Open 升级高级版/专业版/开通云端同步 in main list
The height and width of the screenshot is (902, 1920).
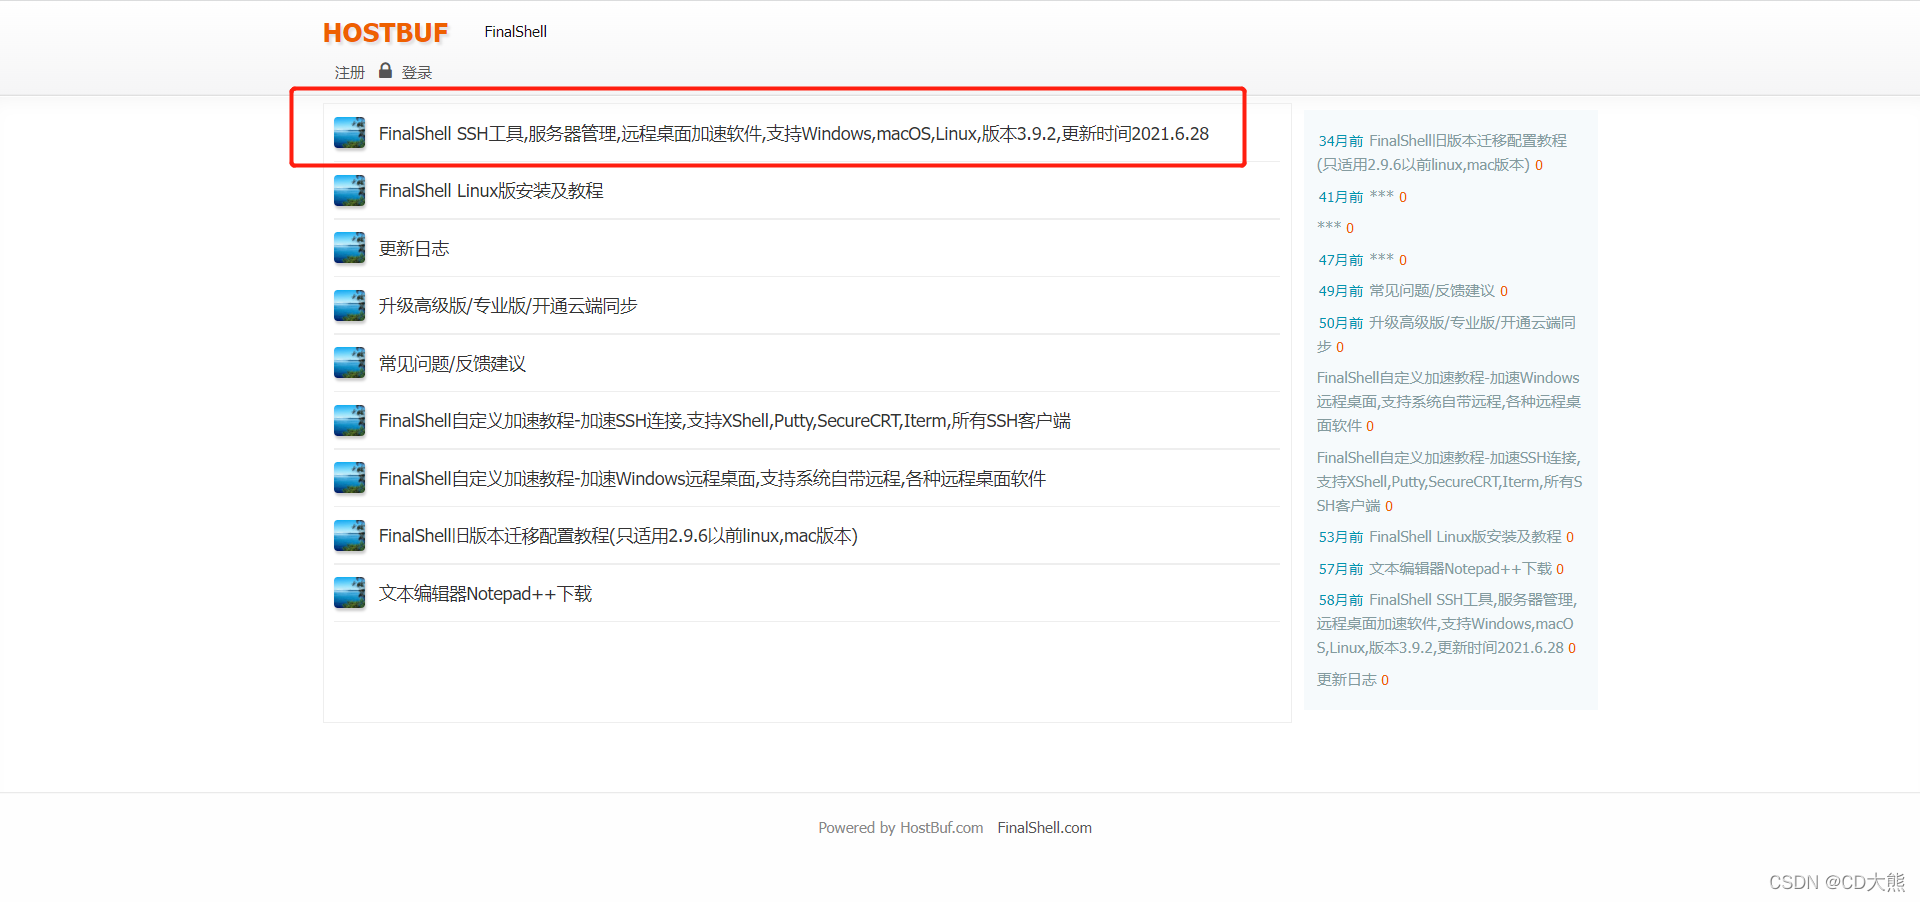(x=508, y=306)
